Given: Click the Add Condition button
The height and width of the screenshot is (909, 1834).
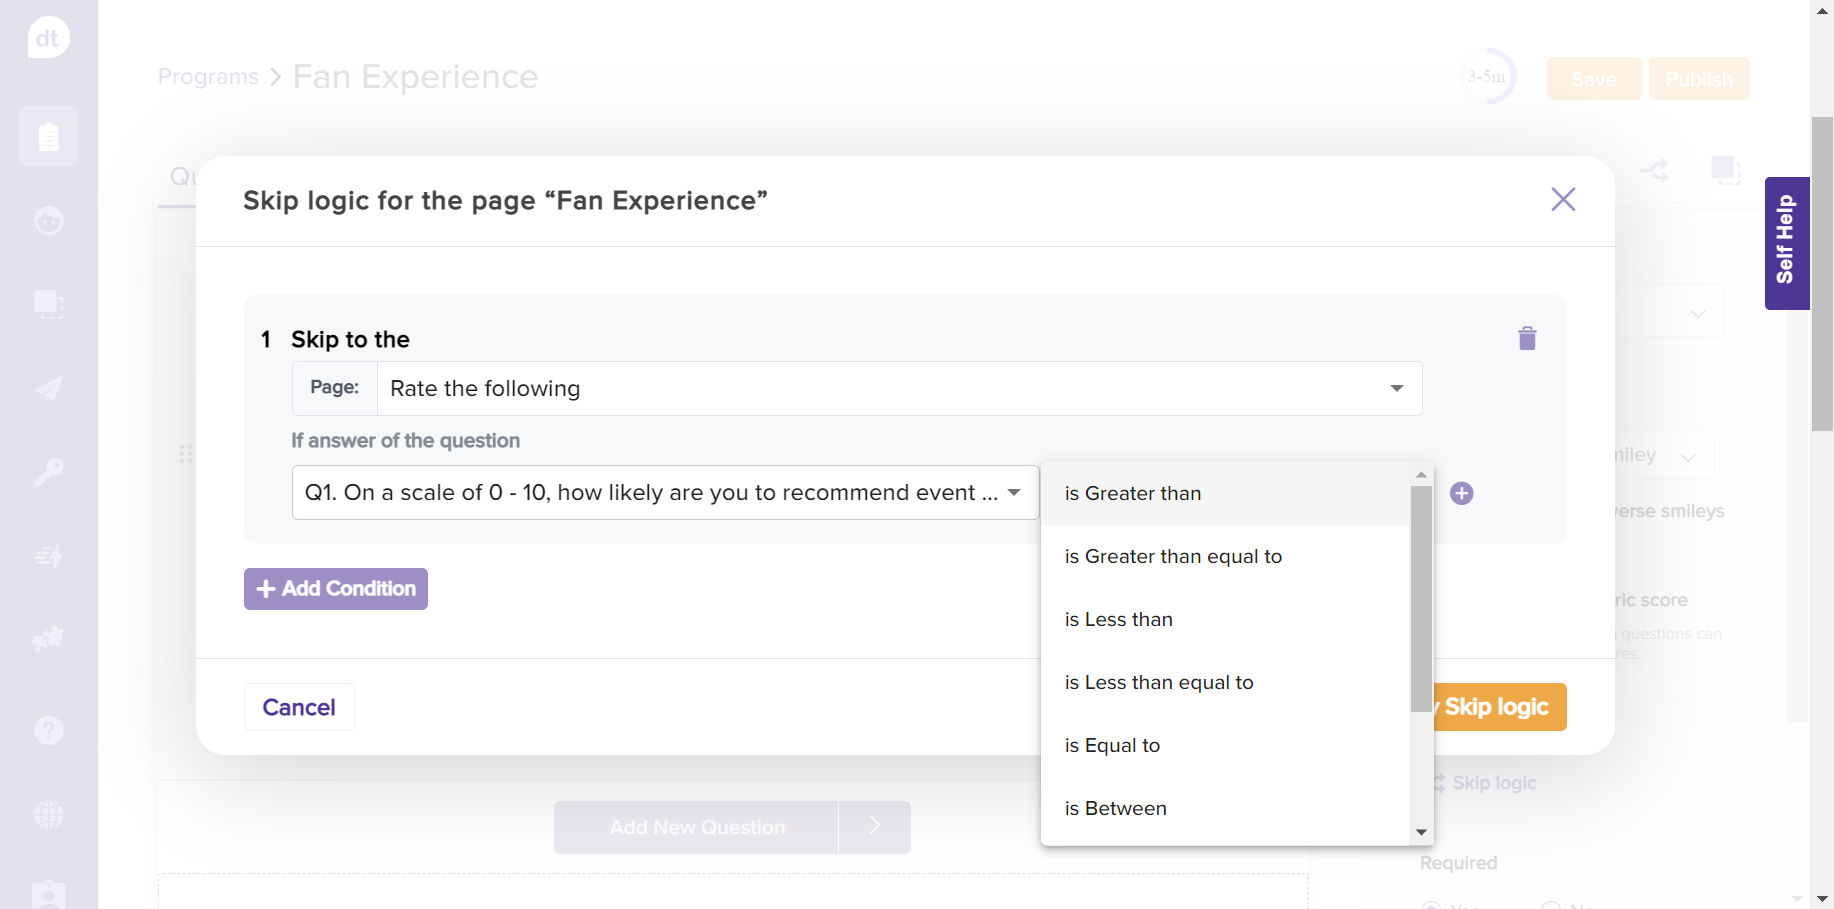Looking at the screenshot, I should click(336, 589).
